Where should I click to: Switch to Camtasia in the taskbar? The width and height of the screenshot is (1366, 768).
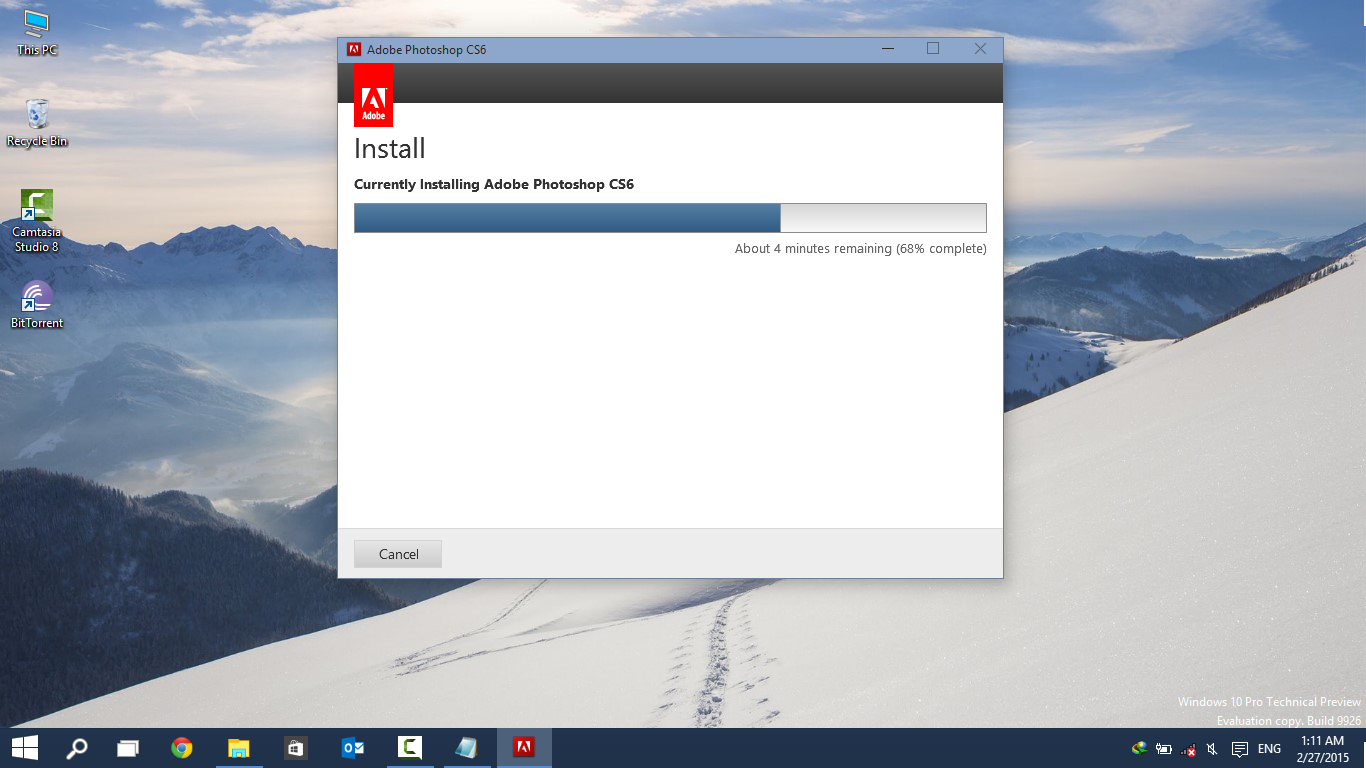click(x=409, y=748)
